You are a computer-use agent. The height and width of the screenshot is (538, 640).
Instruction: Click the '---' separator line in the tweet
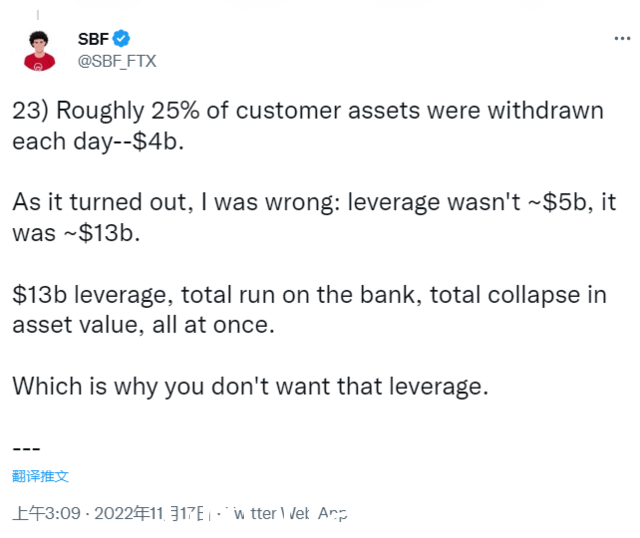click(x=26, y=449)
